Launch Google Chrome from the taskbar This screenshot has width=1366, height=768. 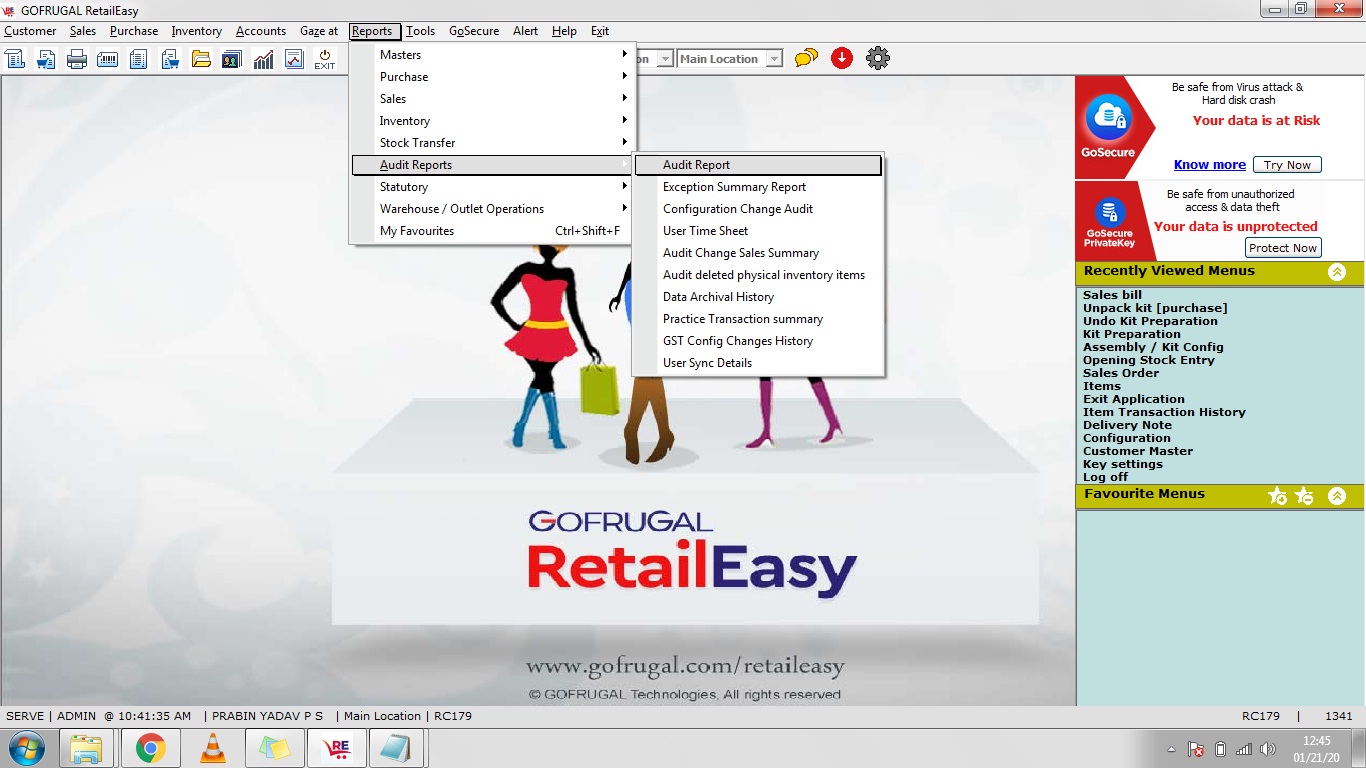tap(150, 748)
